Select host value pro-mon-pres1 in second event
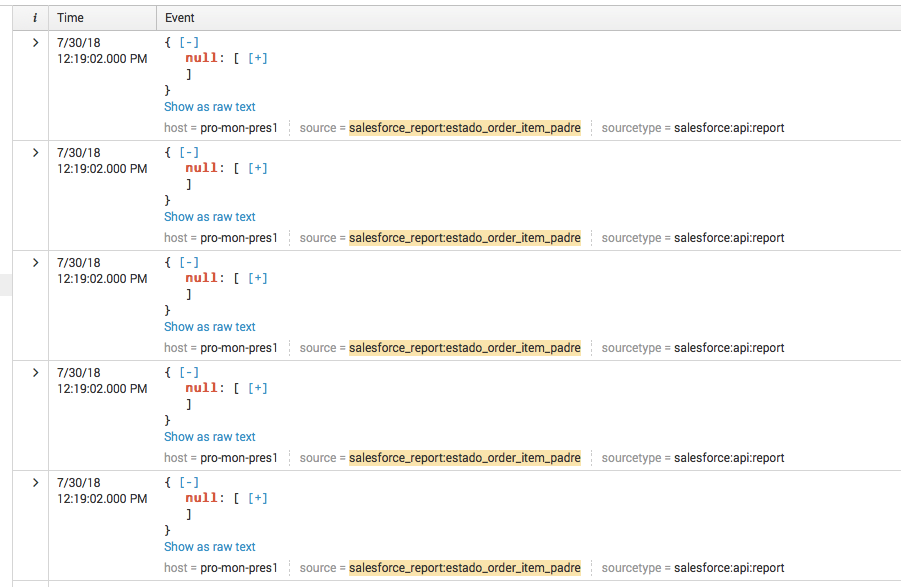Viewport: 901px width, 587px height. [x=238, y=238]
